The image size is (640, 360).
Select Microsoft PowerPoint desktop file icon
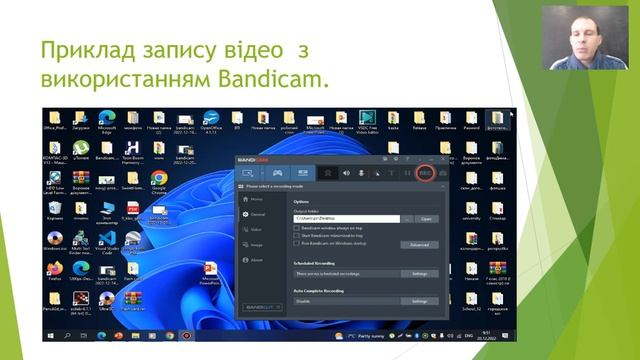[210, 273]
